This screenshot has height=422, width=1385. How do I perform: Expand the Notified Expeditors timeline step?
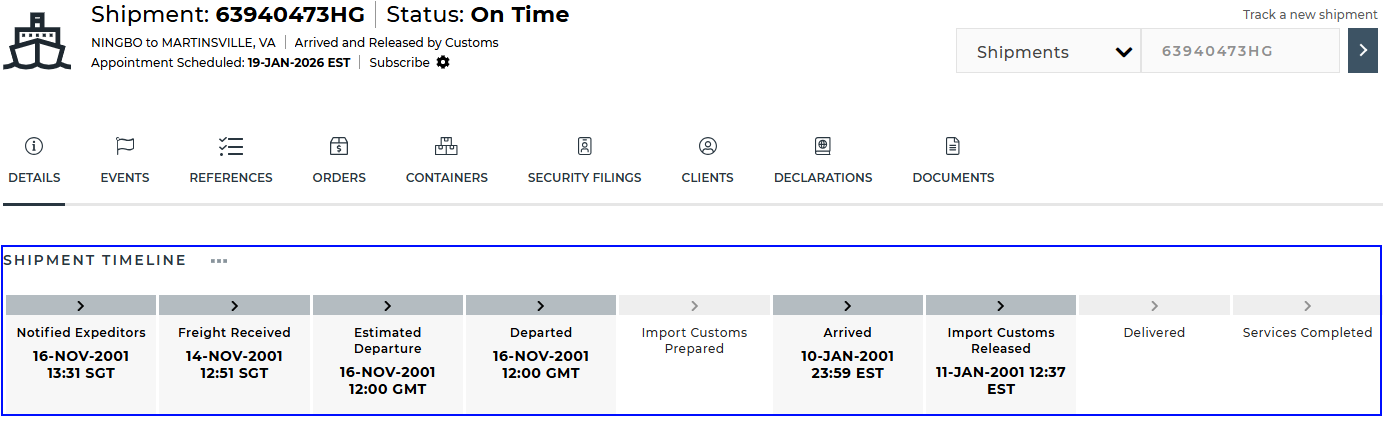pos(81,306)
